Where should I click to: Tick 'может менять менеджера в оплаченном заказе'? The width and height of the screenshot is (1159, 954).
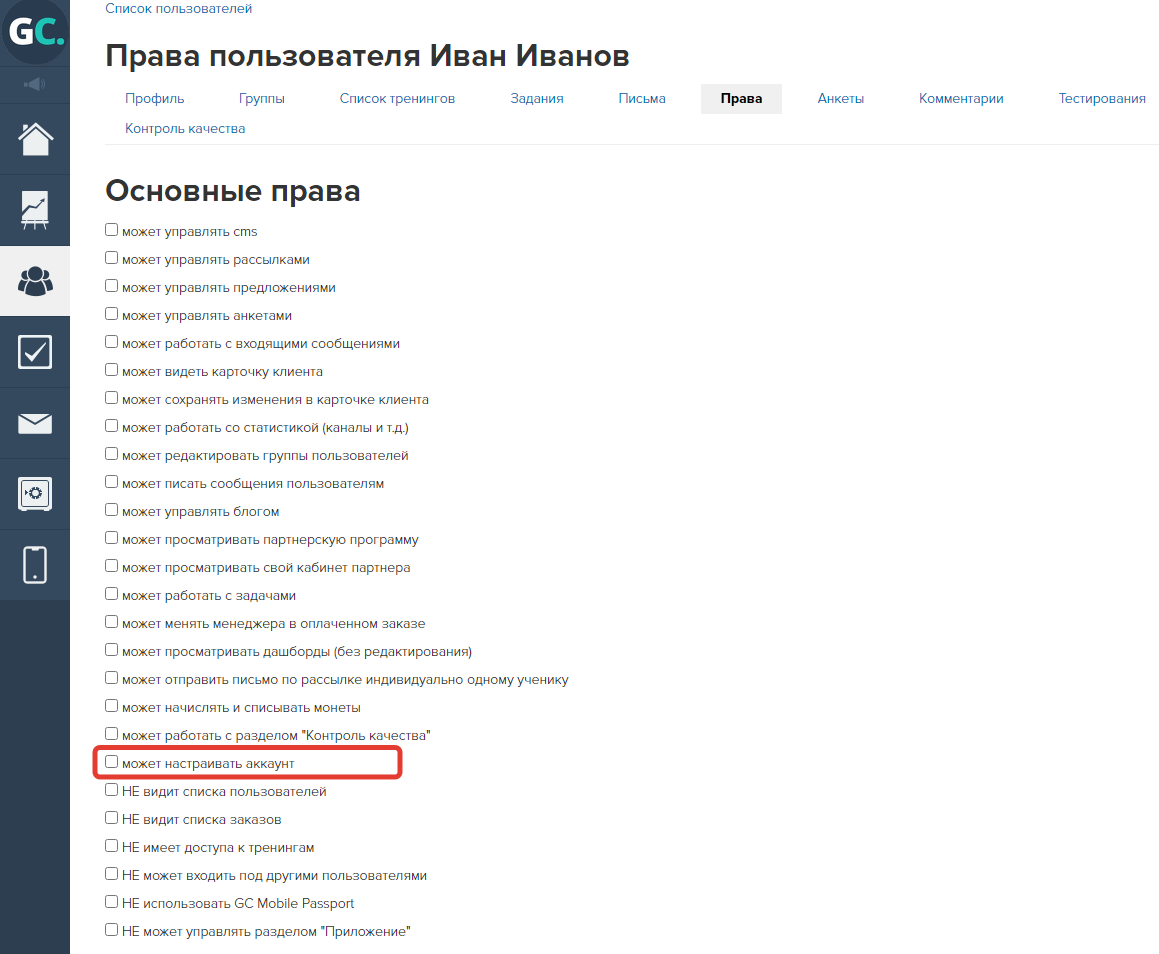click(112, 622)
